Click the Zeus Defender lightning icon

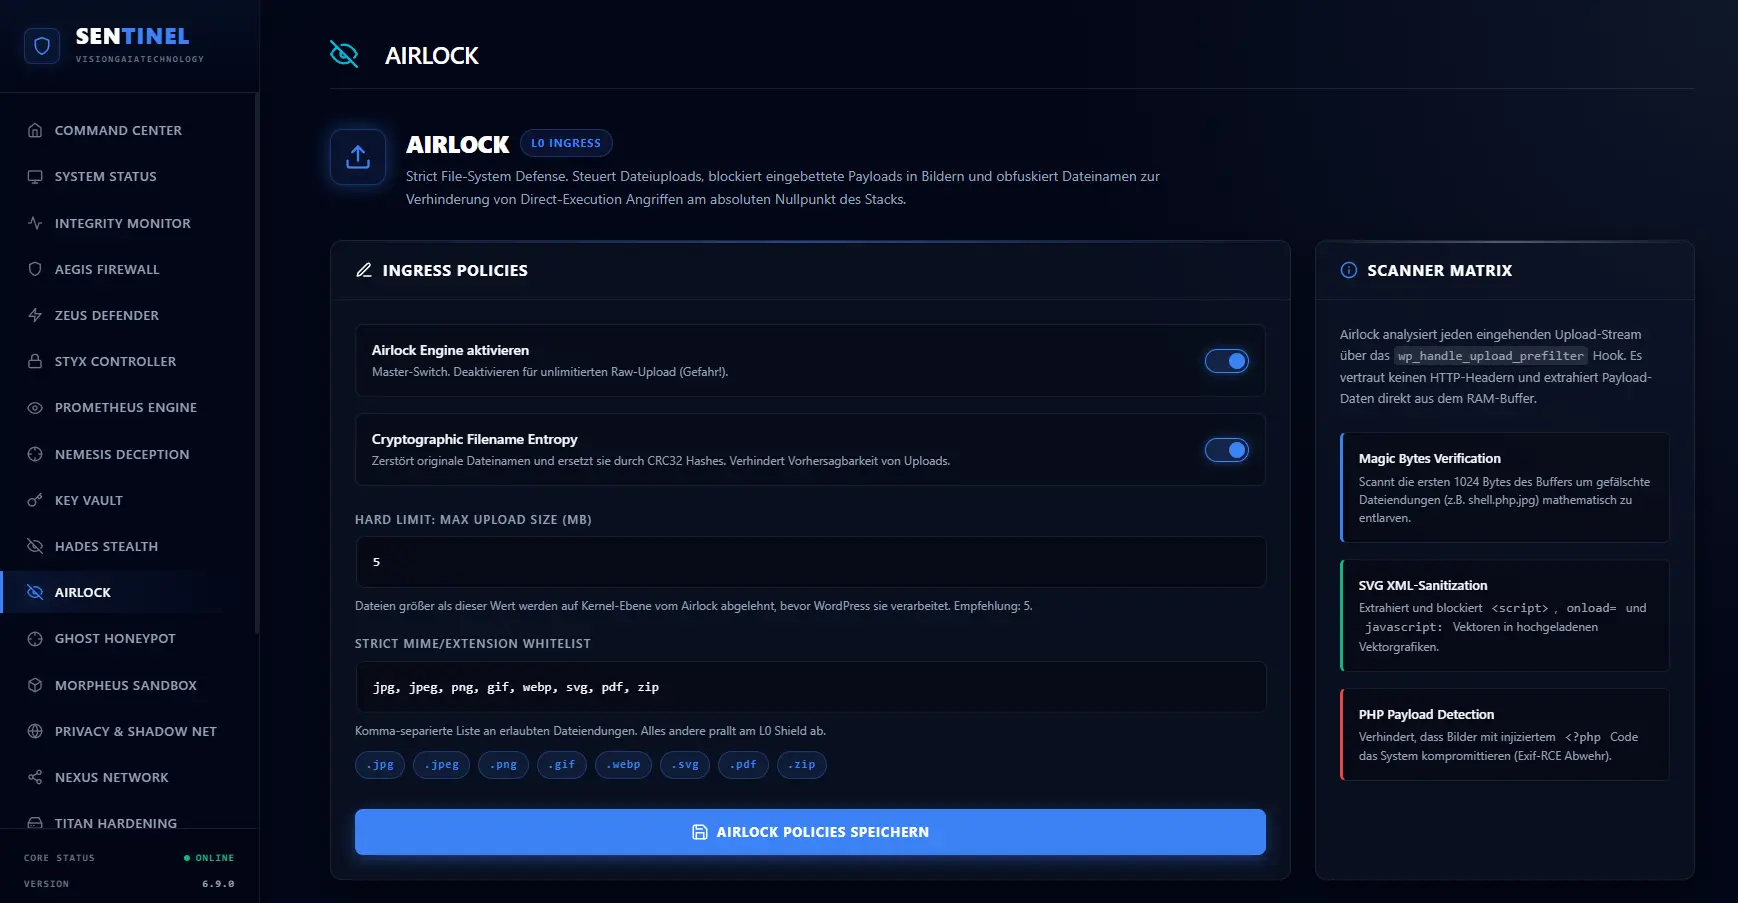pos(35,315)
